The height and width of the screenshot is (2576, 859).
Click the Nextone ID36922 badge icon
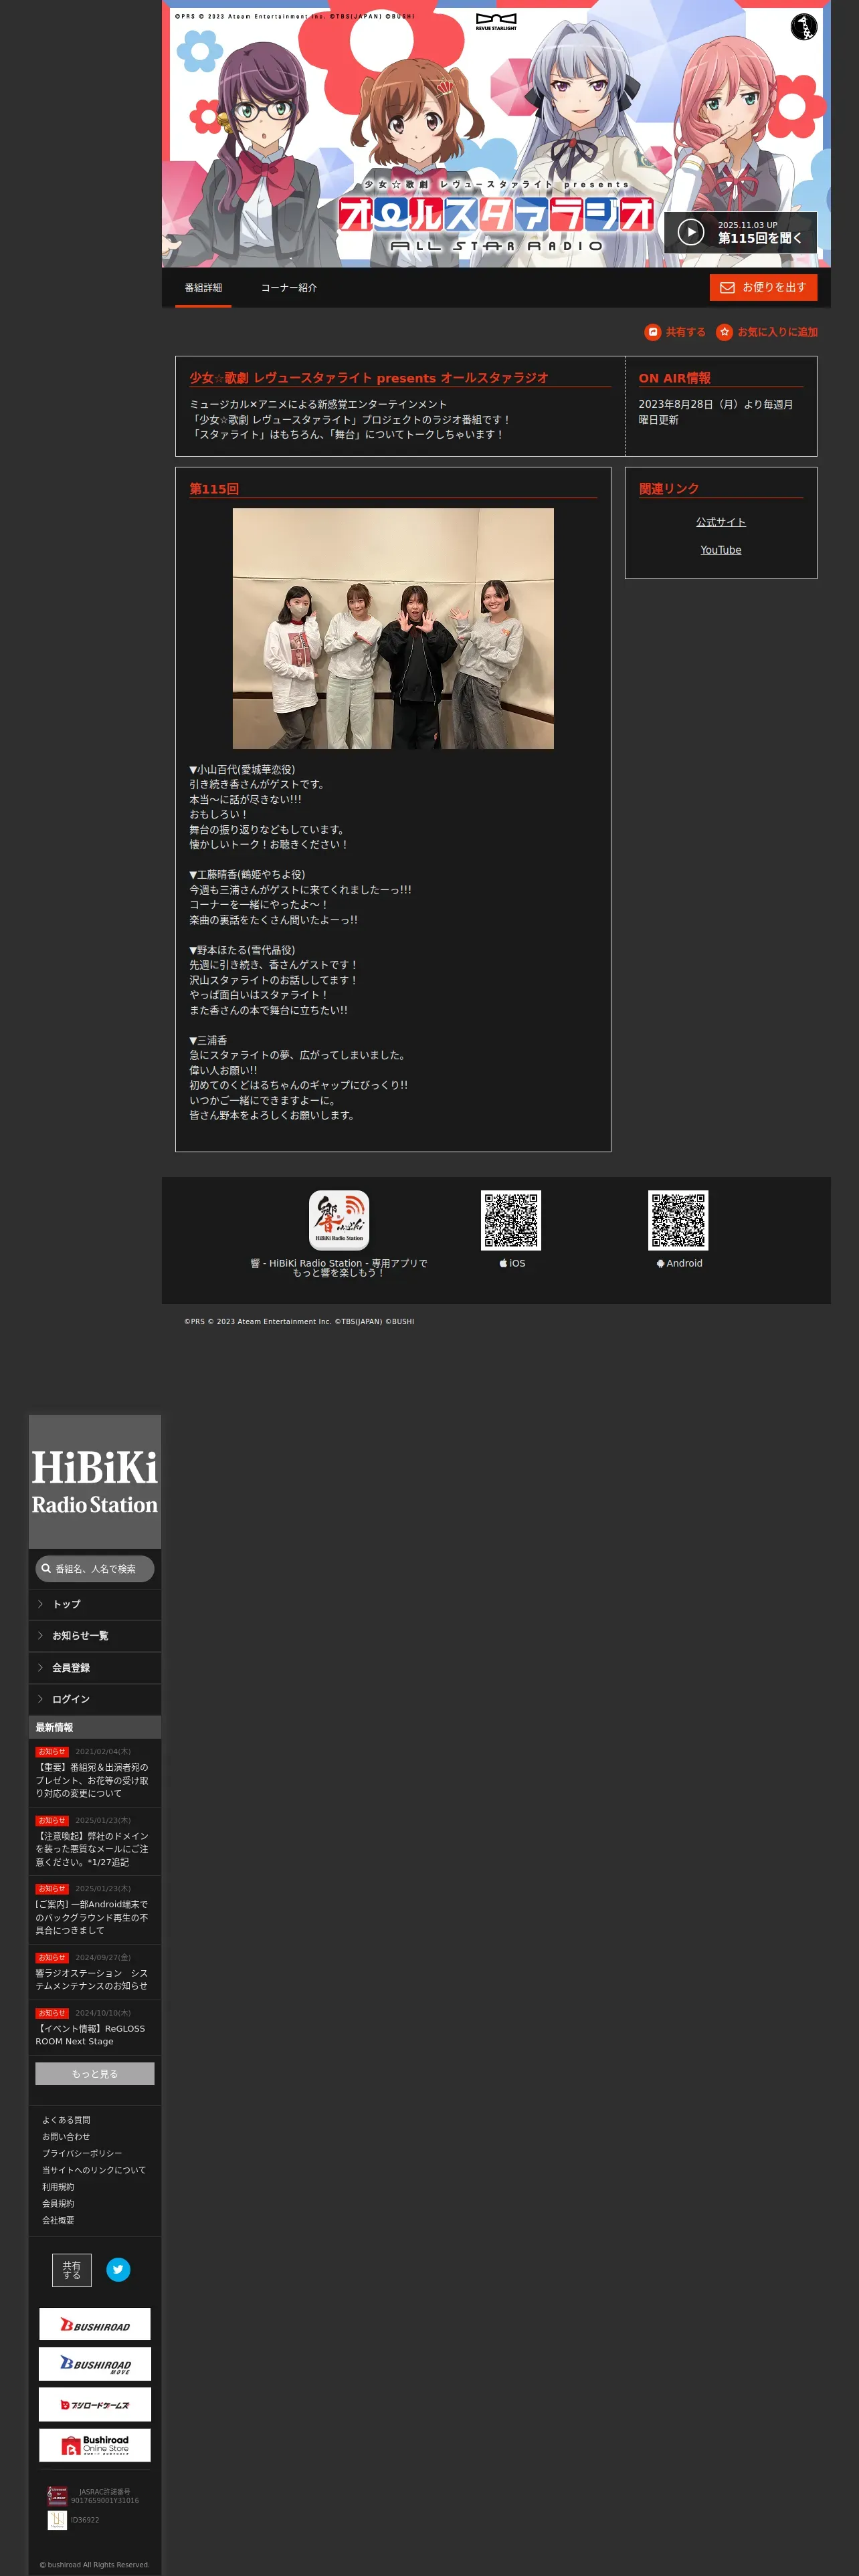57,2521
